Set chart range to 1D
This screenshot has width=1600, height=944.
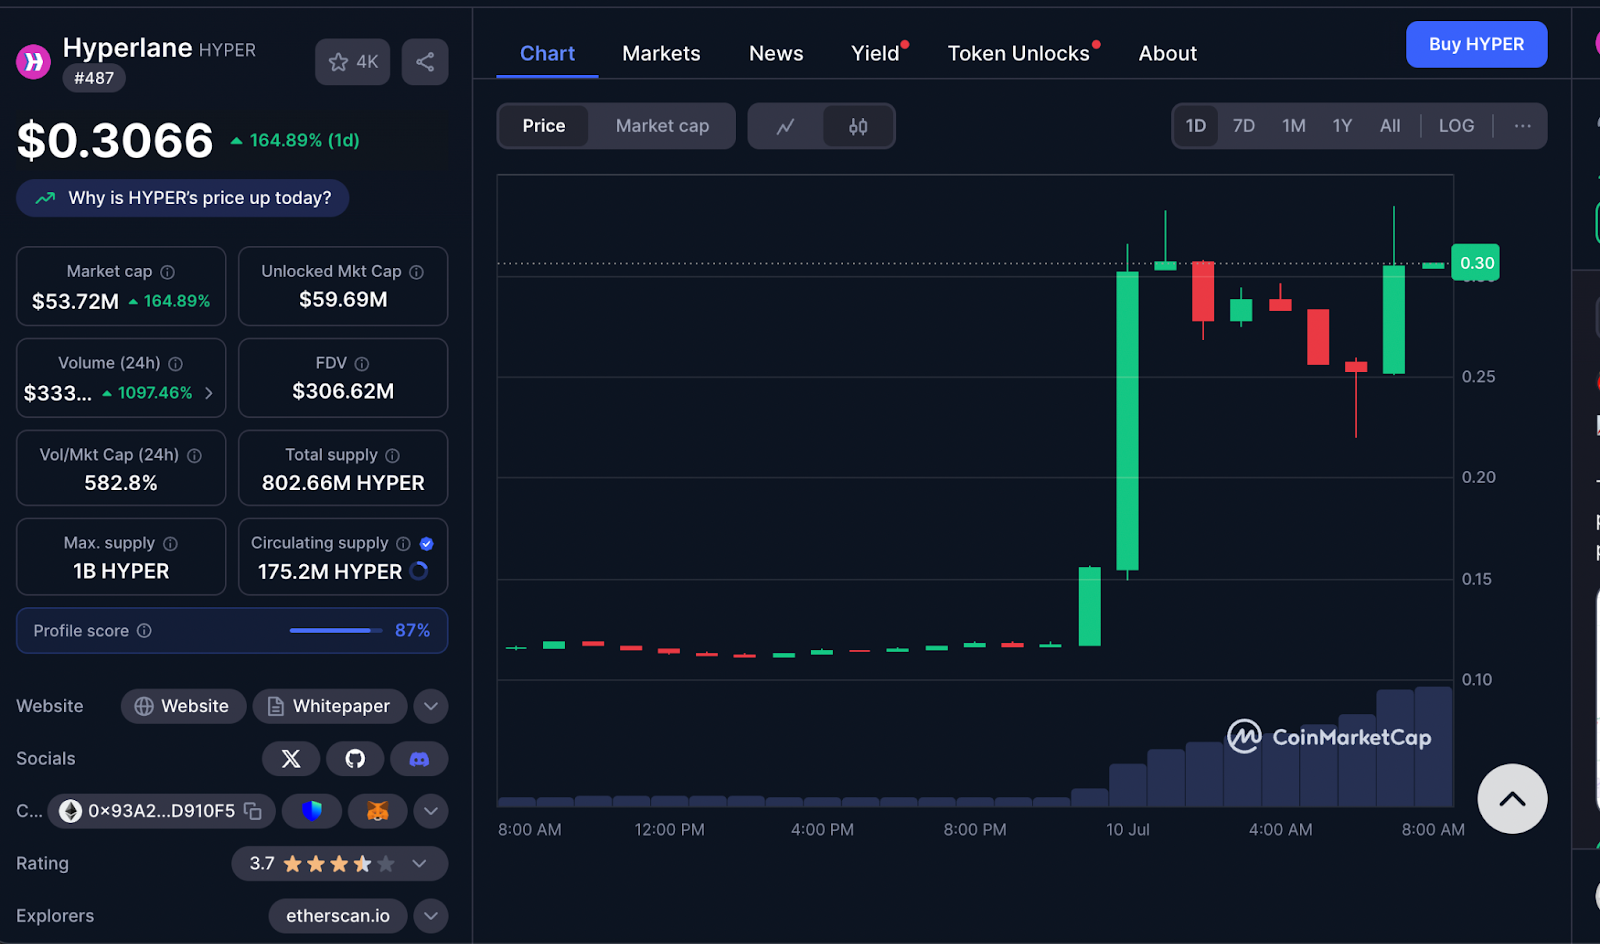coord(1196,126)
